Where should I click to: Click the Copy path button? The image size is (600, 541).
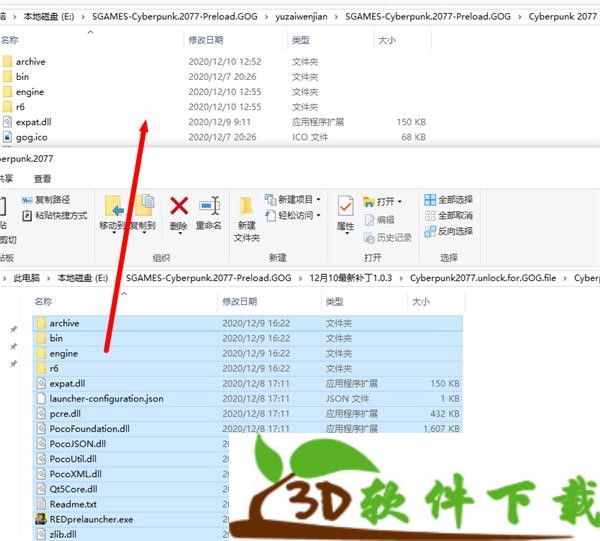click(46, 199)
